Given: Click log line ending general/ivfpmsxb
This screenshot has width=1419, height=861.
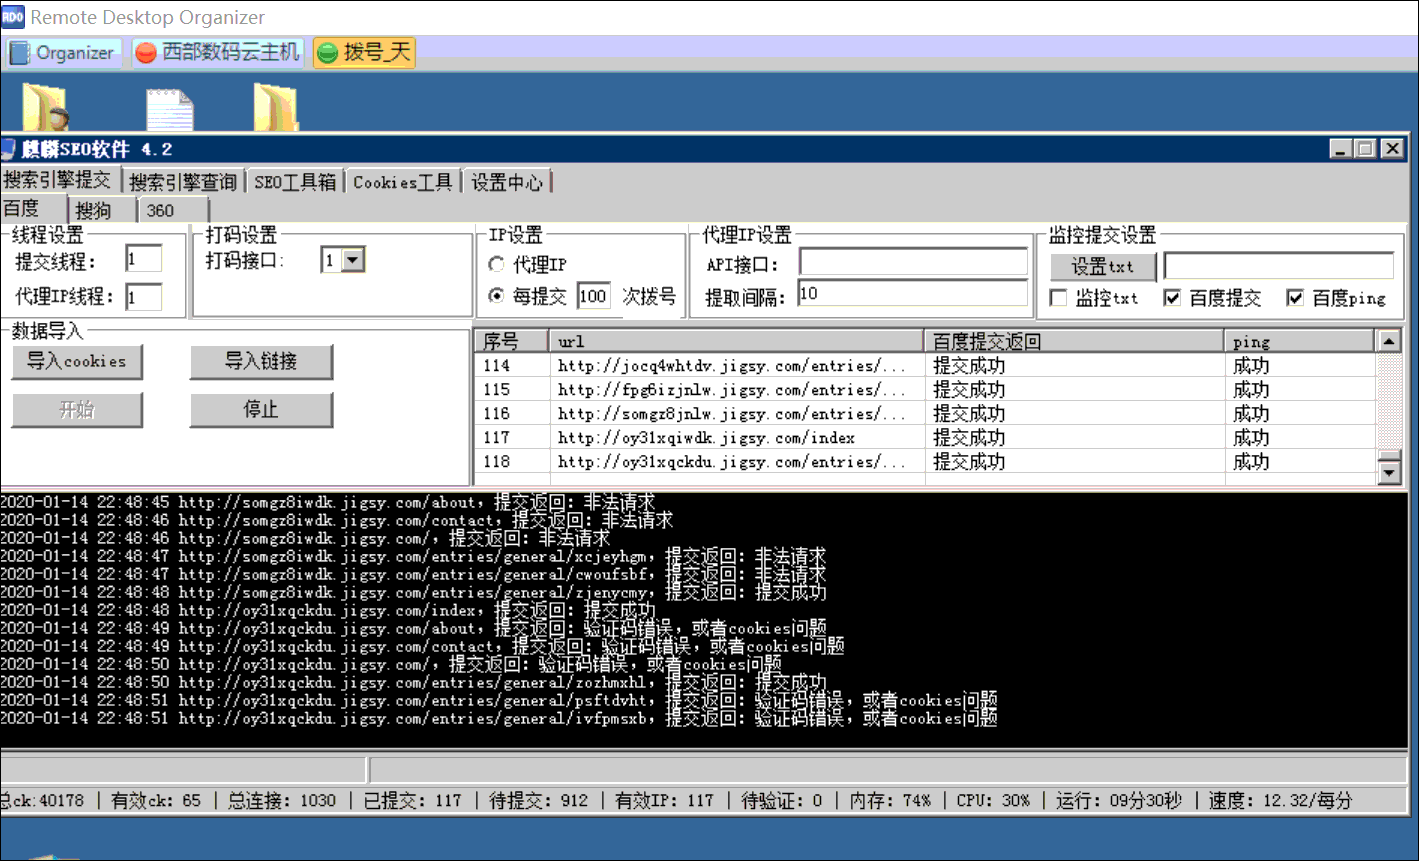Looking at the screenshot, I should click(x=499, y=718).
